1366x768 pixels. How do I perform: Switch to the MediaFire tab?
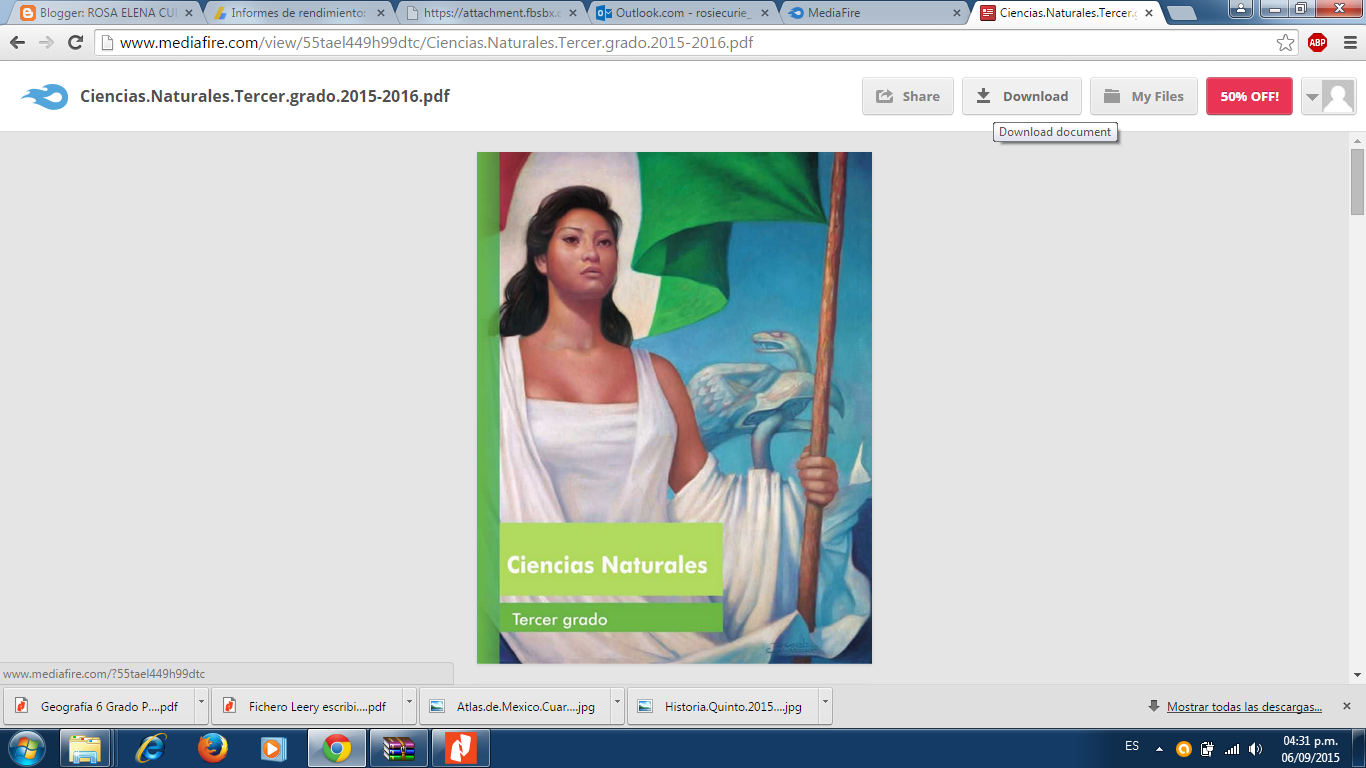pos(872,13)
